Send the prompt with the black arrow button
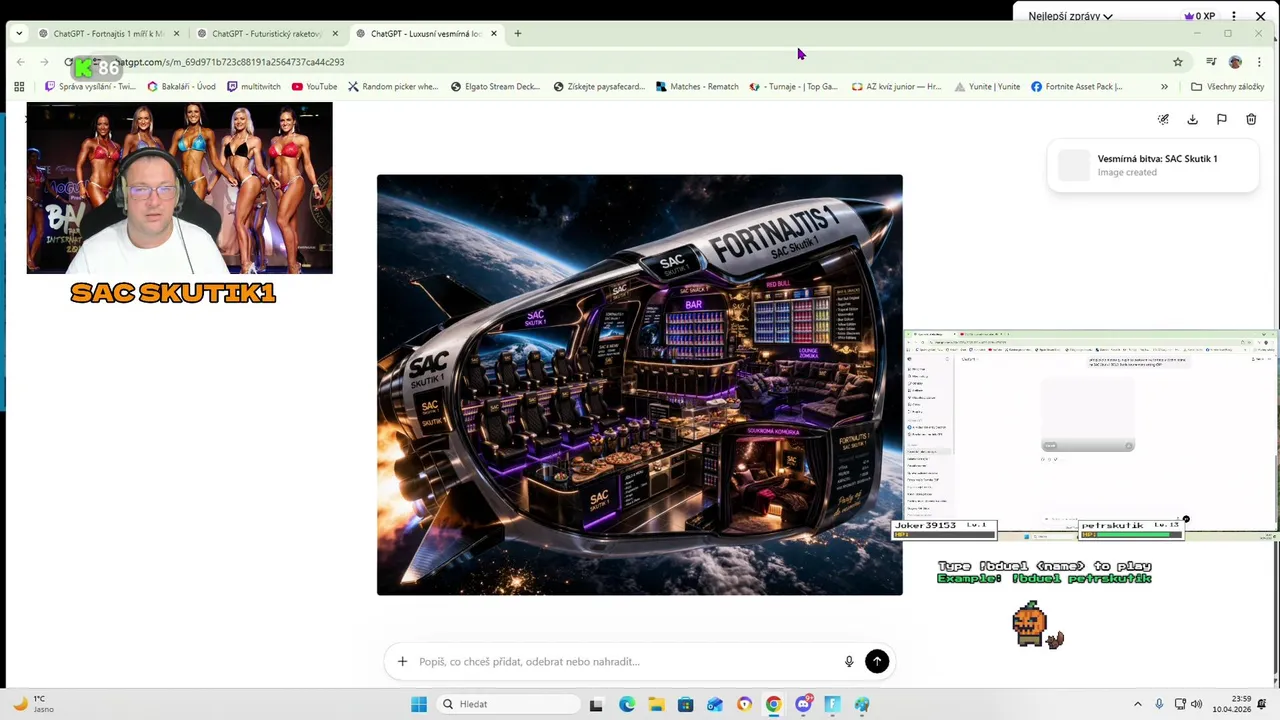 point(876,661)
